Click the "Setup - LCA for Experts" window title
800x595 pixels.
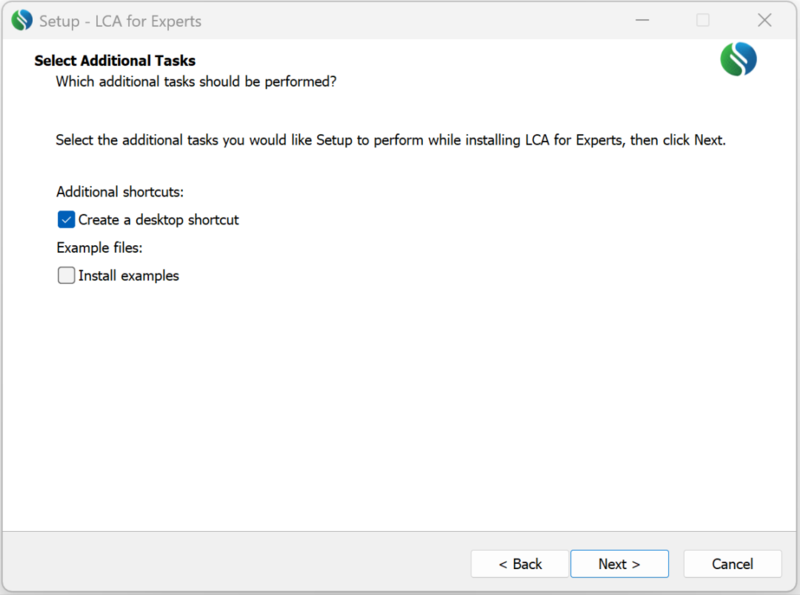pos(120,20)
